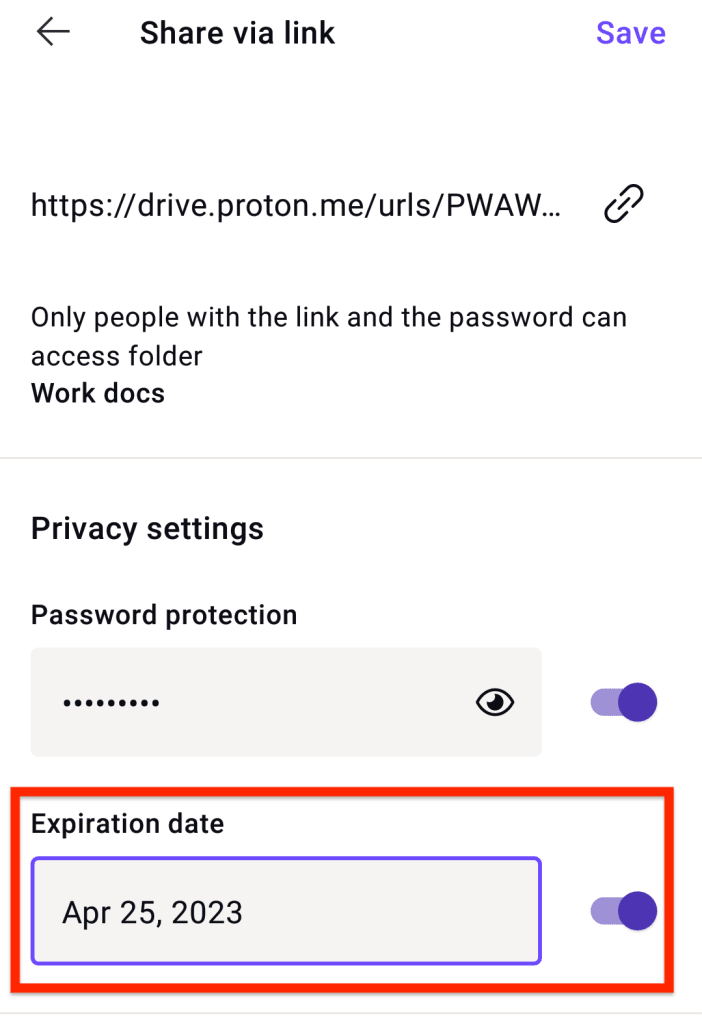The height and width of the screenshot is (1024, 702).
Task: Tap the Privacy settings section header
Action: pos(147,528)
